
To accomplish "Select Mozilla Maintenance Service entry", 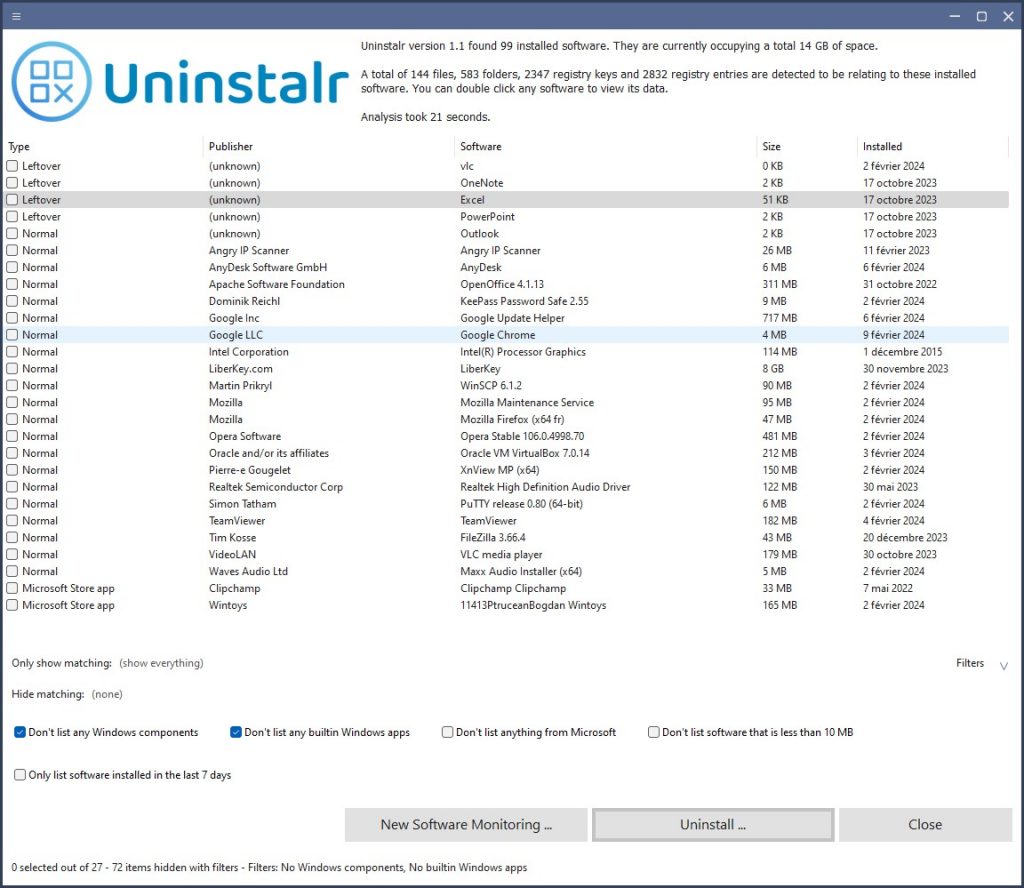I will [507, 403].
